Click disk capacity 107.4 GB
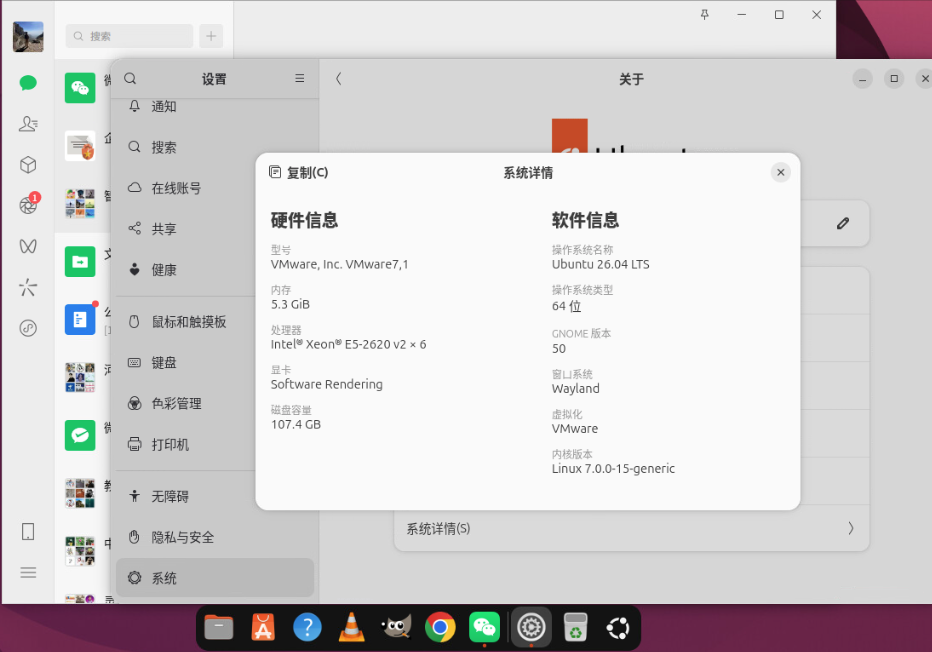This screenshot has width=932, height=652. tap(295, 424)
